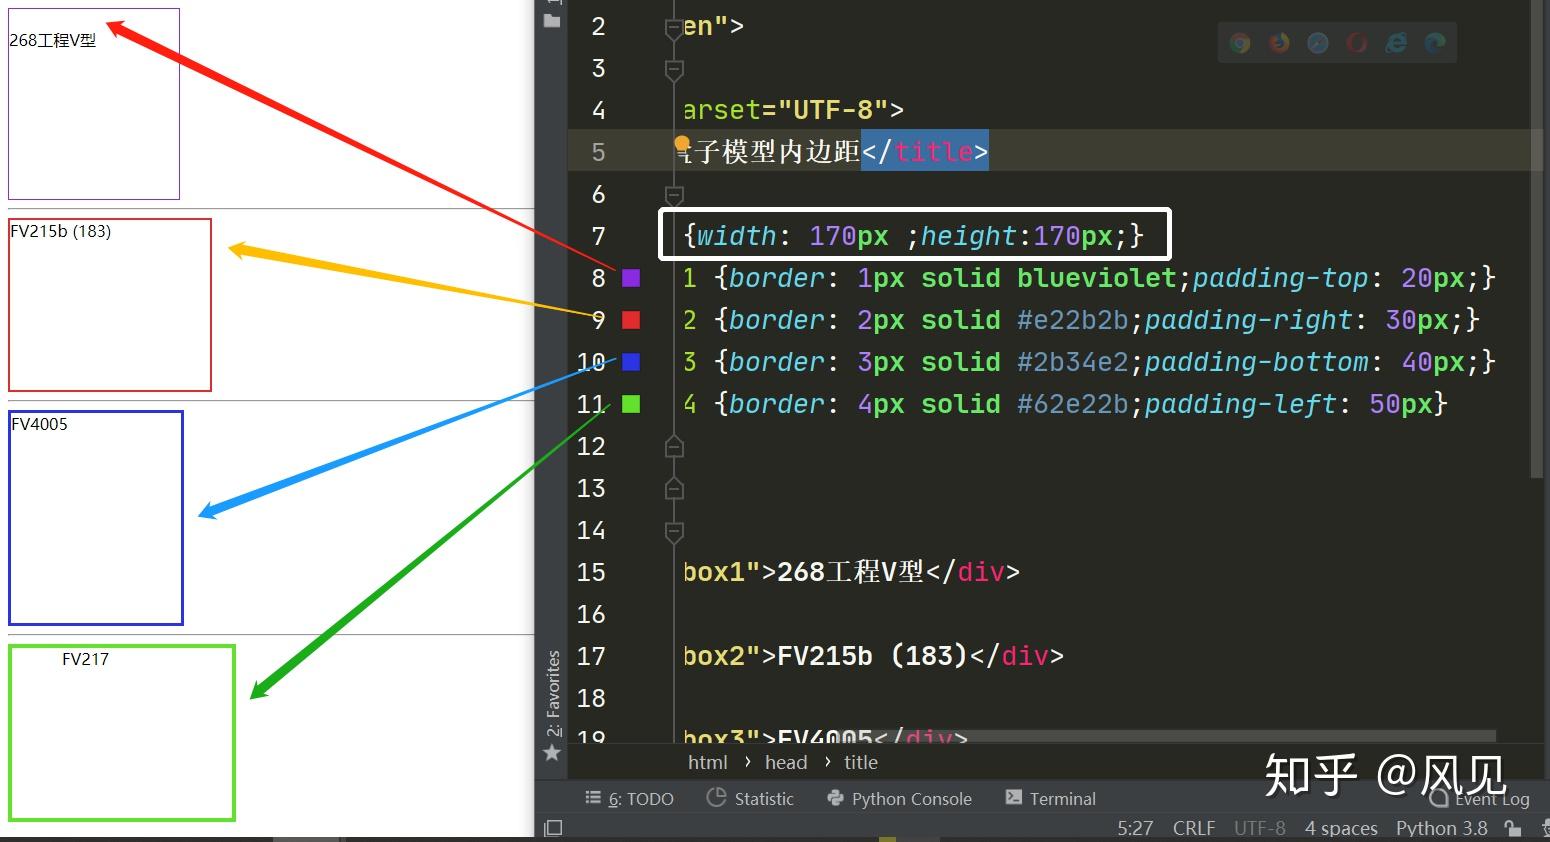
Task: Open the Event Log panel
Action: point(1480,799)
